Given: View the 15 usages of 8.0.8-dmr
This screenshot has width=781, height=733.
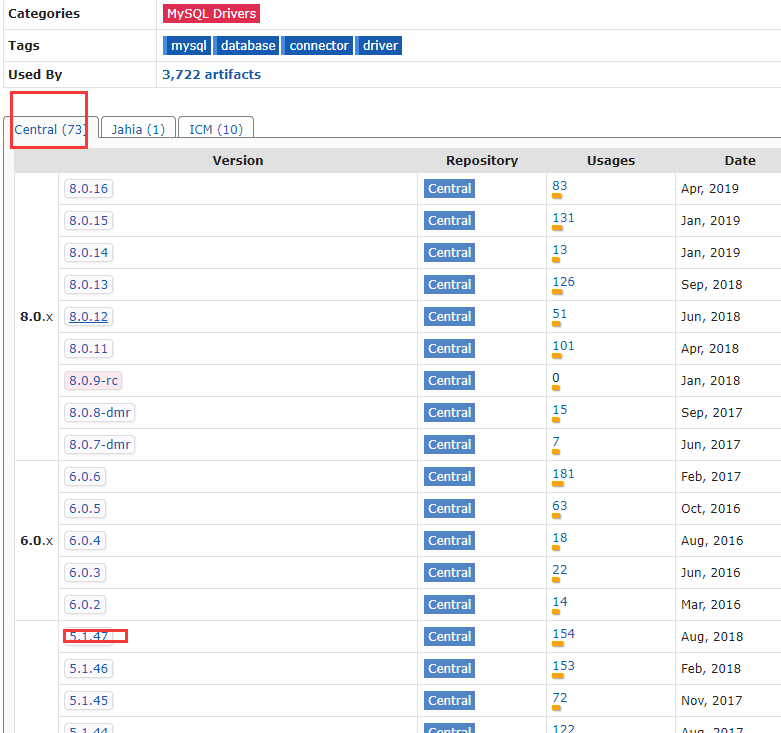Looking at the screenshot, I should [559, 409].
